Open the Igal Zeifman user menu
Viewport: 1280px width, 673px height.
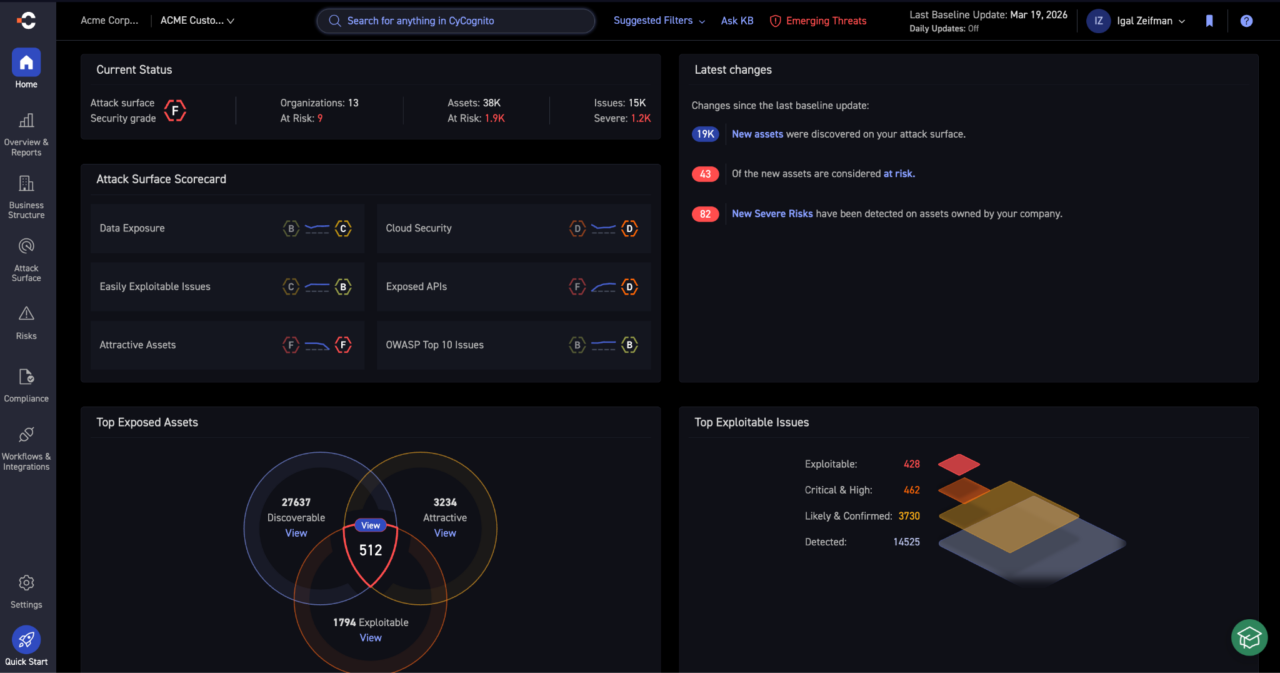(1136, 21)
